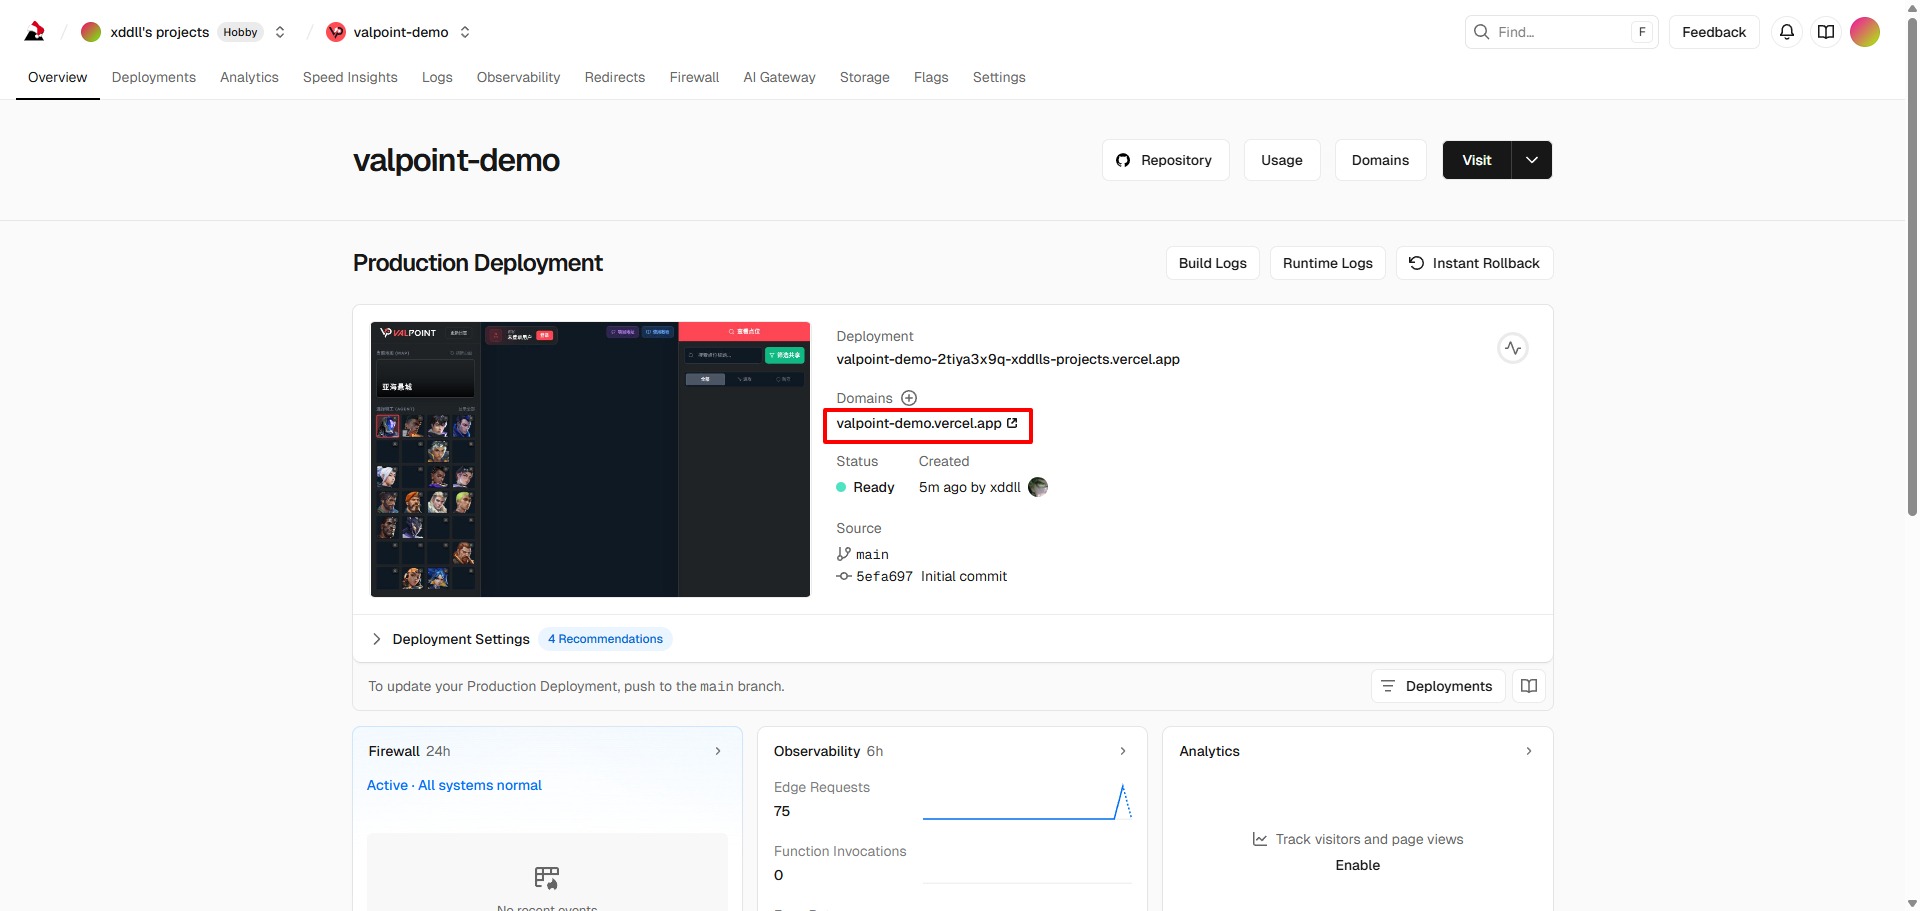
Task: Click the Usage button
Action: 1282,160
